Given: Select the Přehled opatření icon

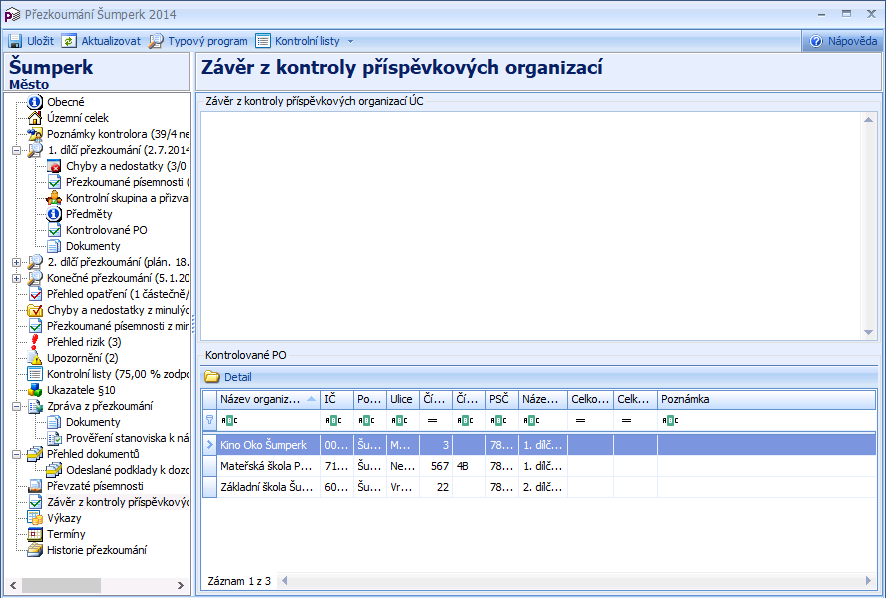Looking at the screenshot, I should 35,294.
